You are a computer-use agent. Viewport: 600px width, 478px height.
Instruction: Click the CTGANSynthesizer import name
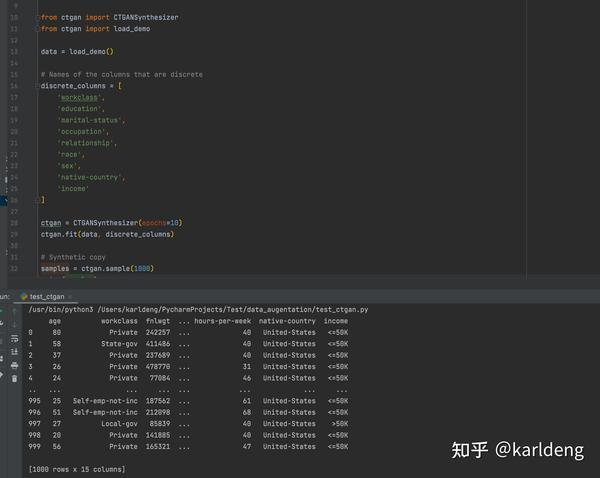[146, 17]
